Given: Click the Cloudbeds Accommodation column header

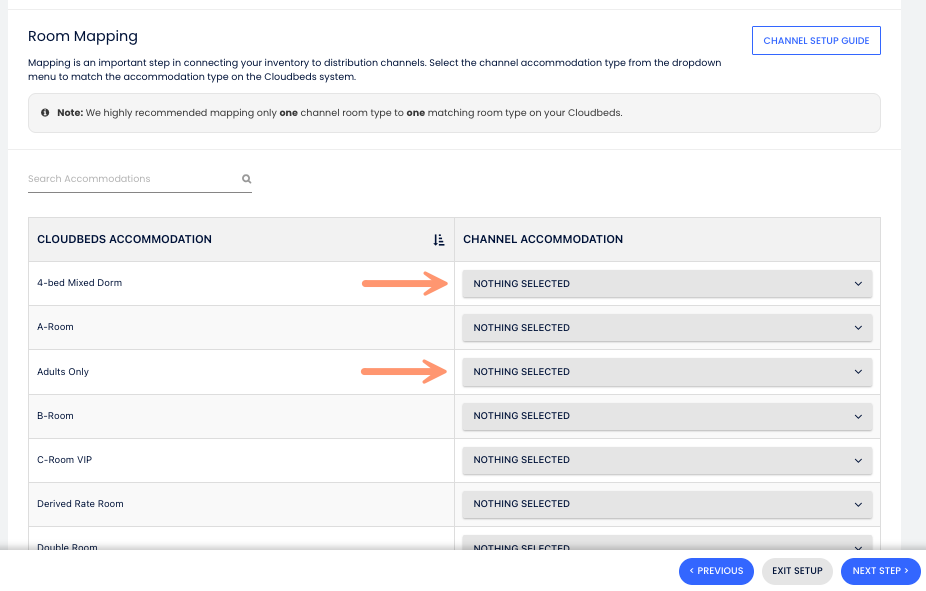Looking at the screenshot, I should 124,240.
